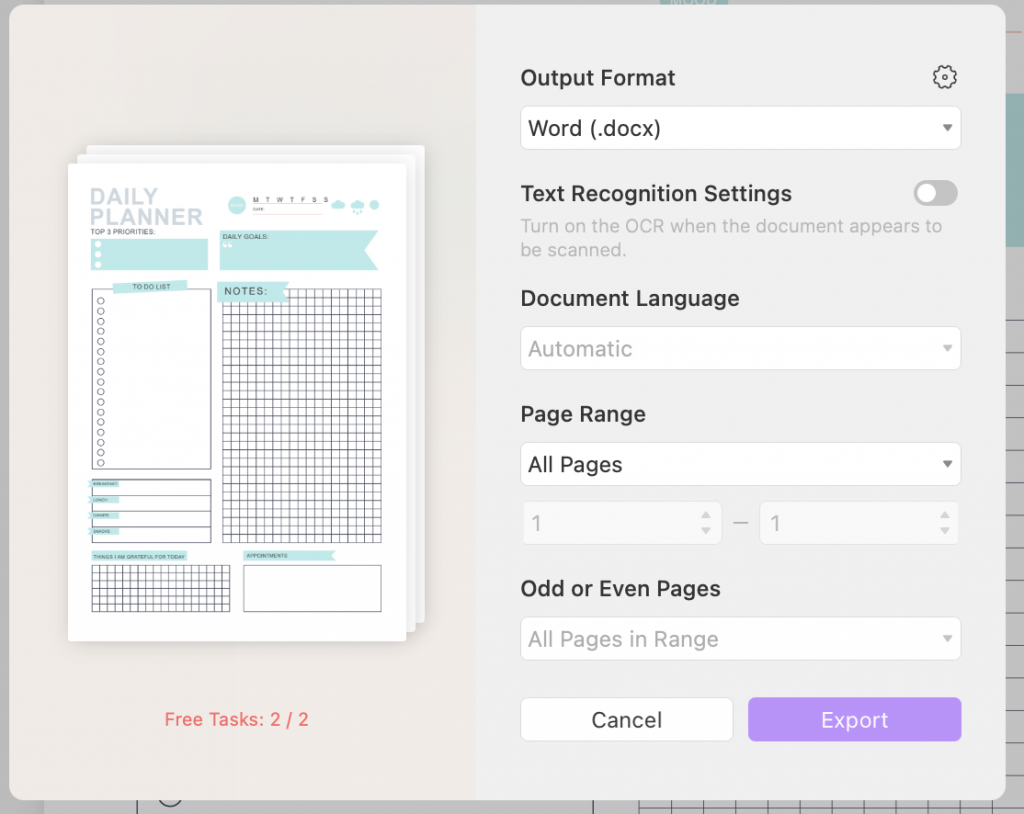Viewport: 1024px width, 814px height.
Task: Enable the Text Recognition Settings toggle
Action: pos(934,193)
